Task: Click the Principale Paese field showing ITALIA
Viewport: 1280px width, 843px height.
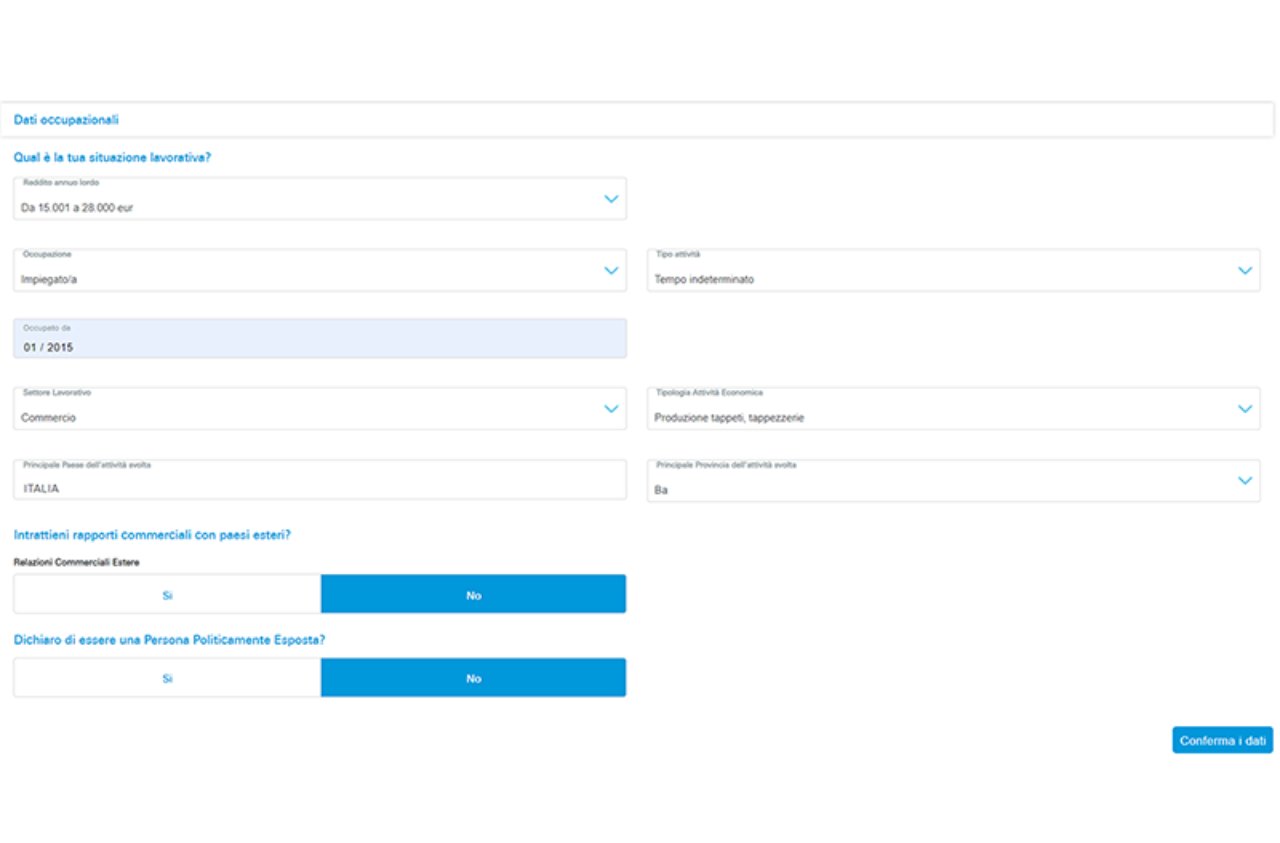Action: [319, 482]
